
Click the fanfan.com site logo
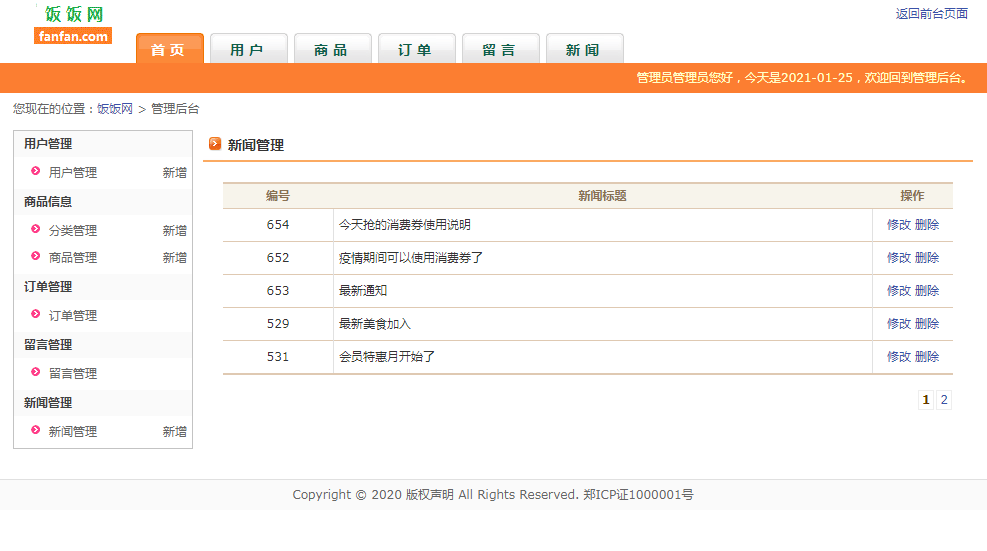click(x=73, y=25)
